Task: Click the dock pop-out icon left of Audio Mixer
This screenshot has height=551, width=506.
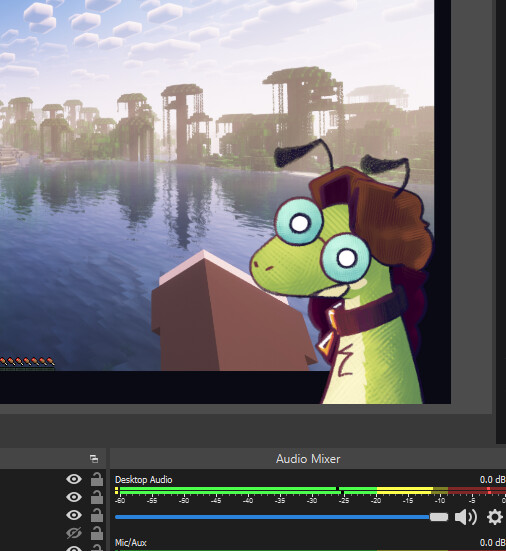Action: [x=94, y=459]
